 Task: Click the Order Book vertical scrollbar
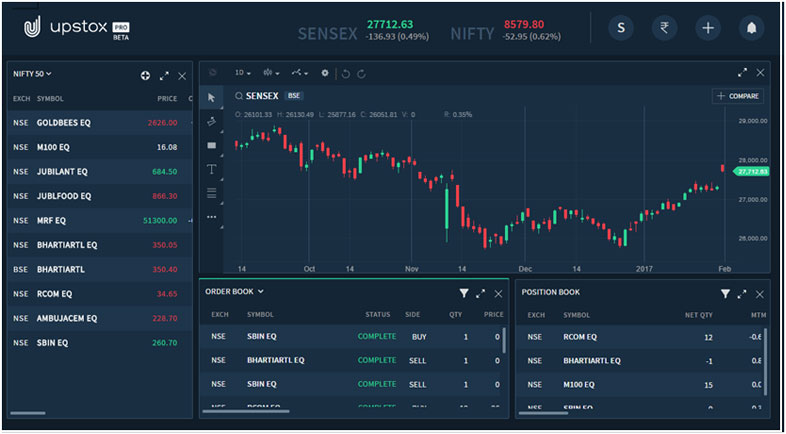point(504,340)
